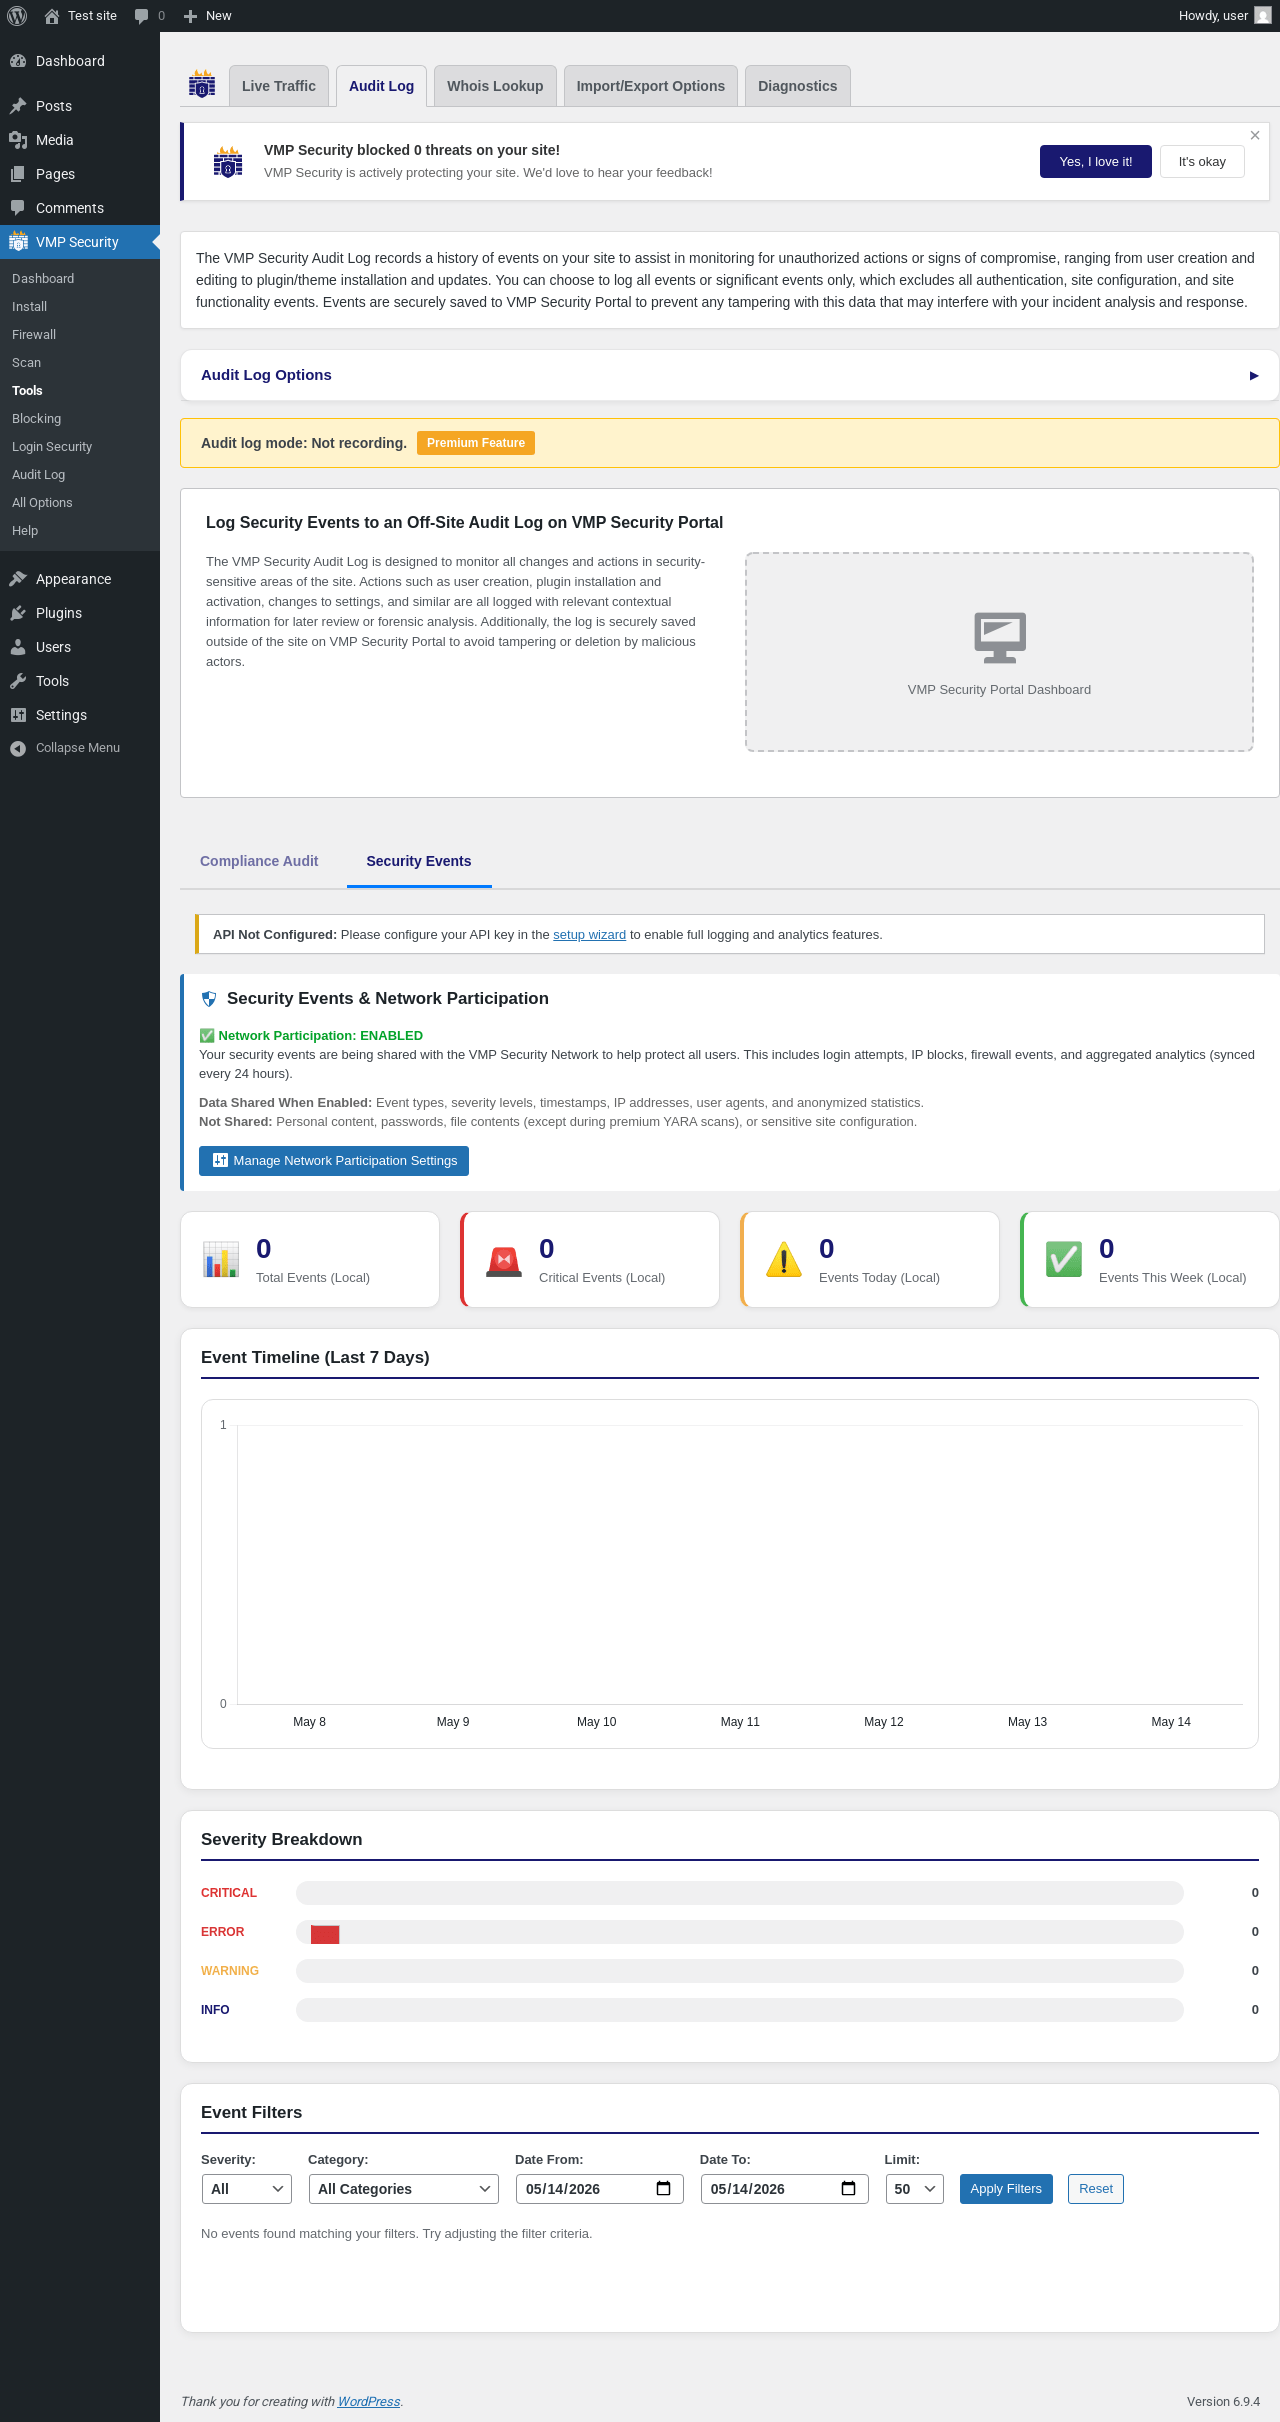Click the Total Events chart icon
The height and width of the screenshot is (2422, 1280).
221,1260
